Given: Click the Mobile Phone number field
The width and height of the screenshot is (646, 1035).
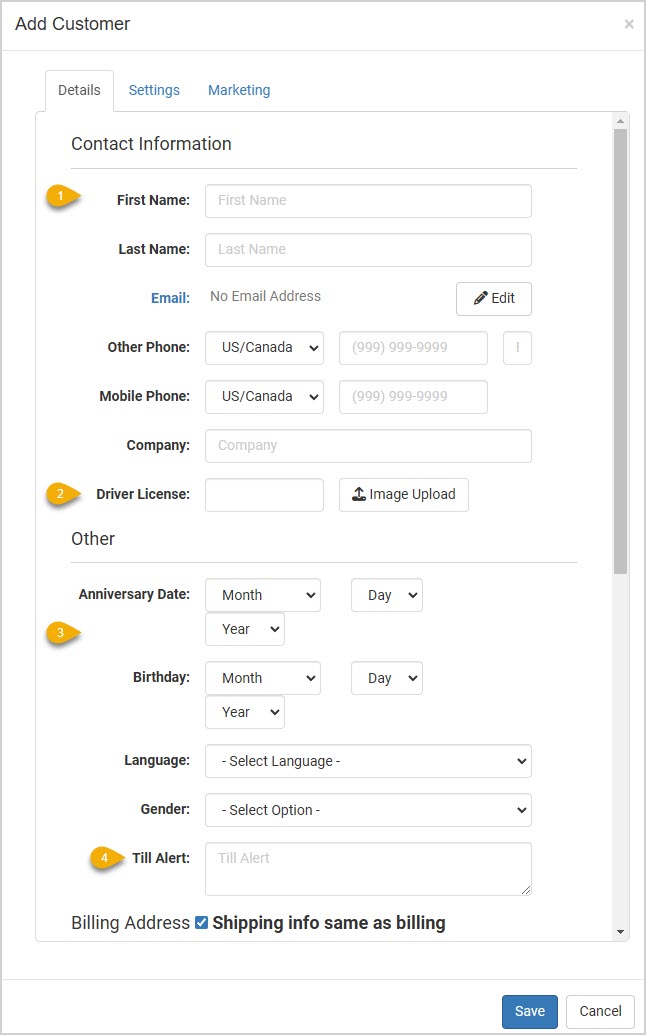Looking at the screenshot, I should [x=413, y=397].
